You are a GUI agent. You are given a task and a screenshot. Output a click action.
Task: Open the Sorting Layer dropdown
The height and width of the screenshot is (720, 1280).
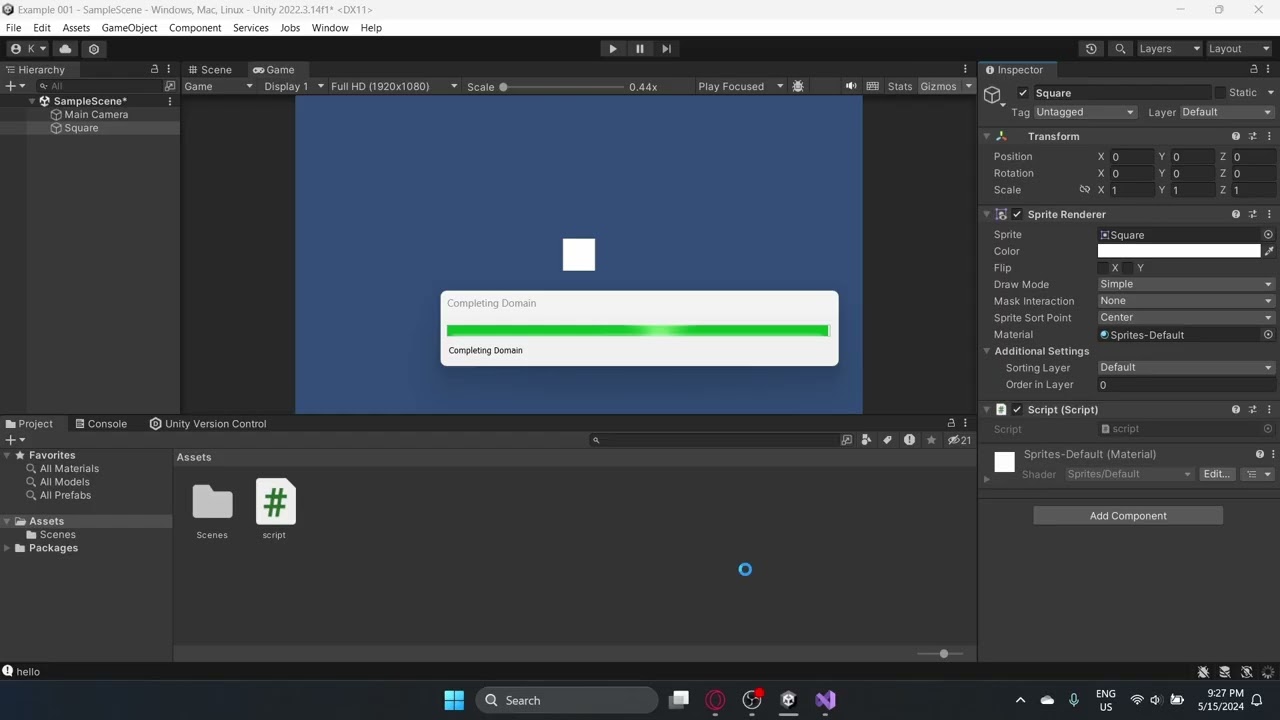(1186, 367)
